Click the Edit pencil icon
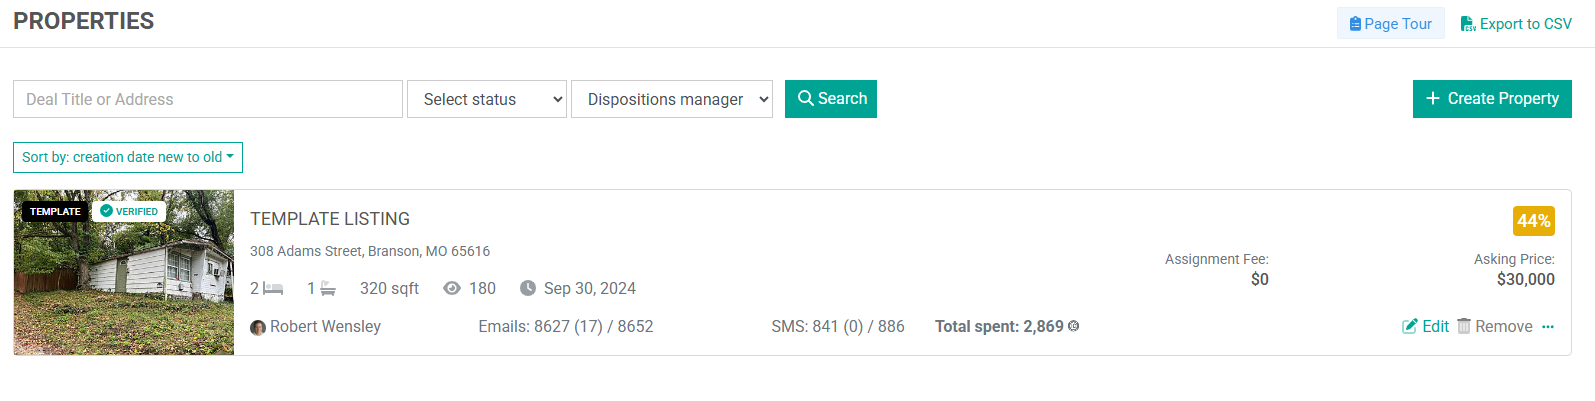Screen dimensions: 1595x401 pos(1410,326)
